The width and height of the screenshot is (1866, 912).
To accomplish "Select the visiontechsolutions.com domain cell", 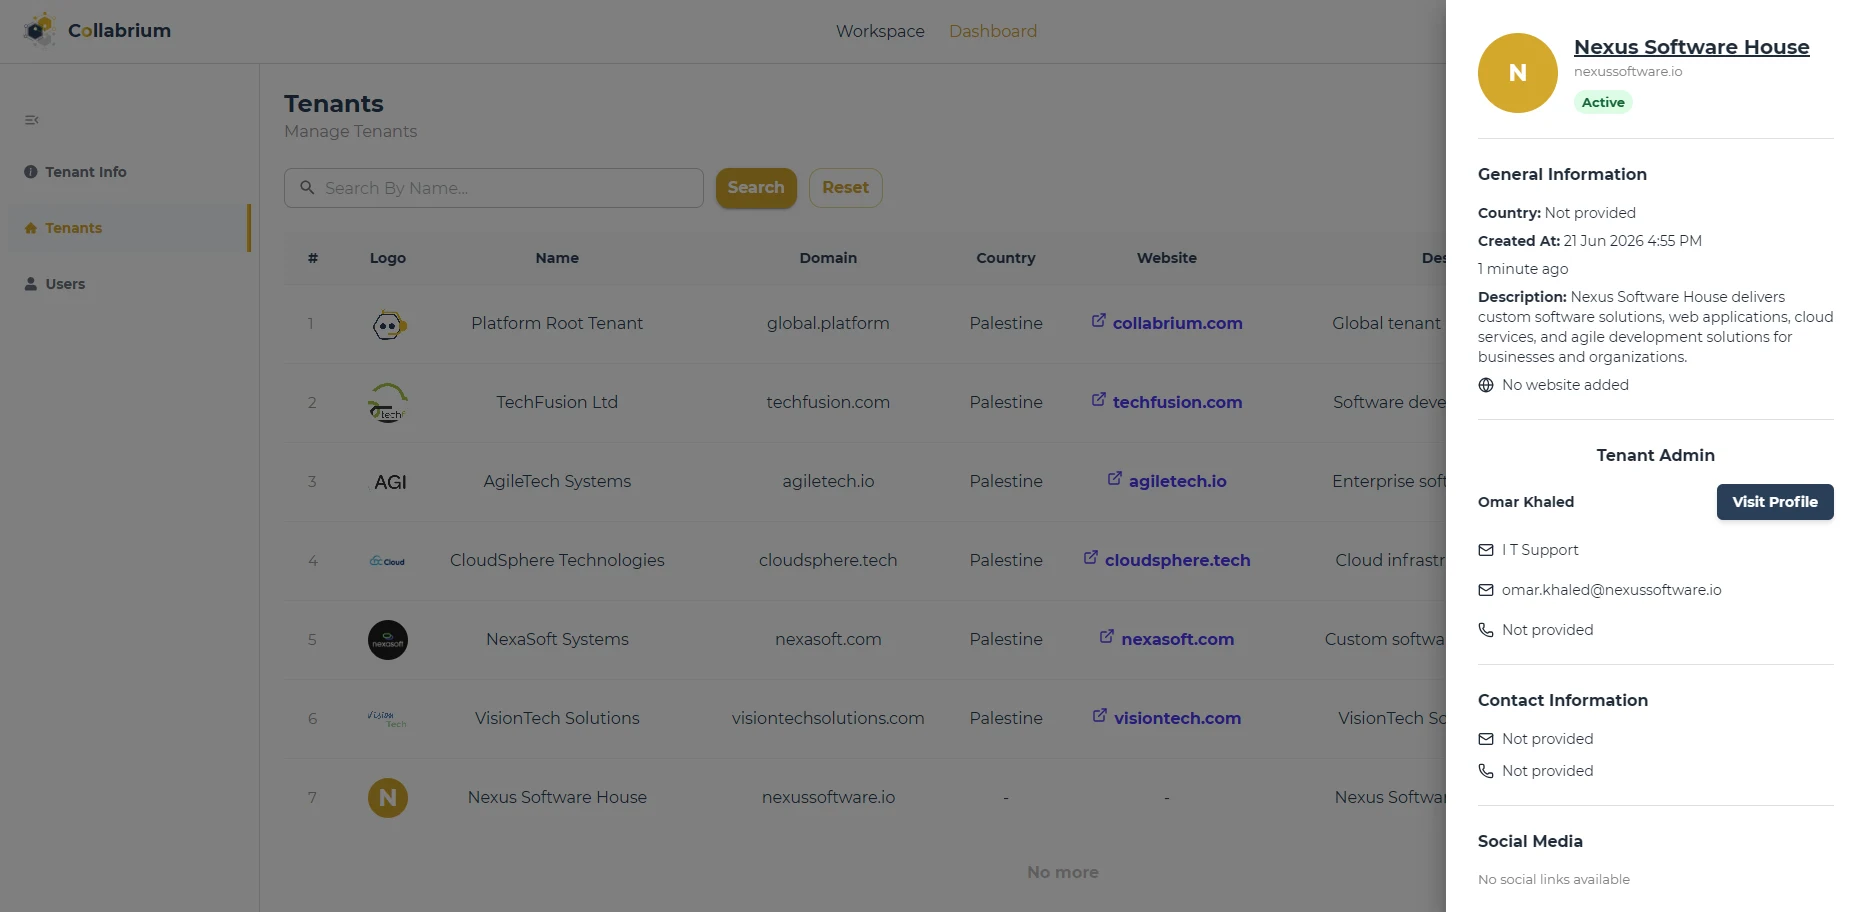I will (828, 718).
